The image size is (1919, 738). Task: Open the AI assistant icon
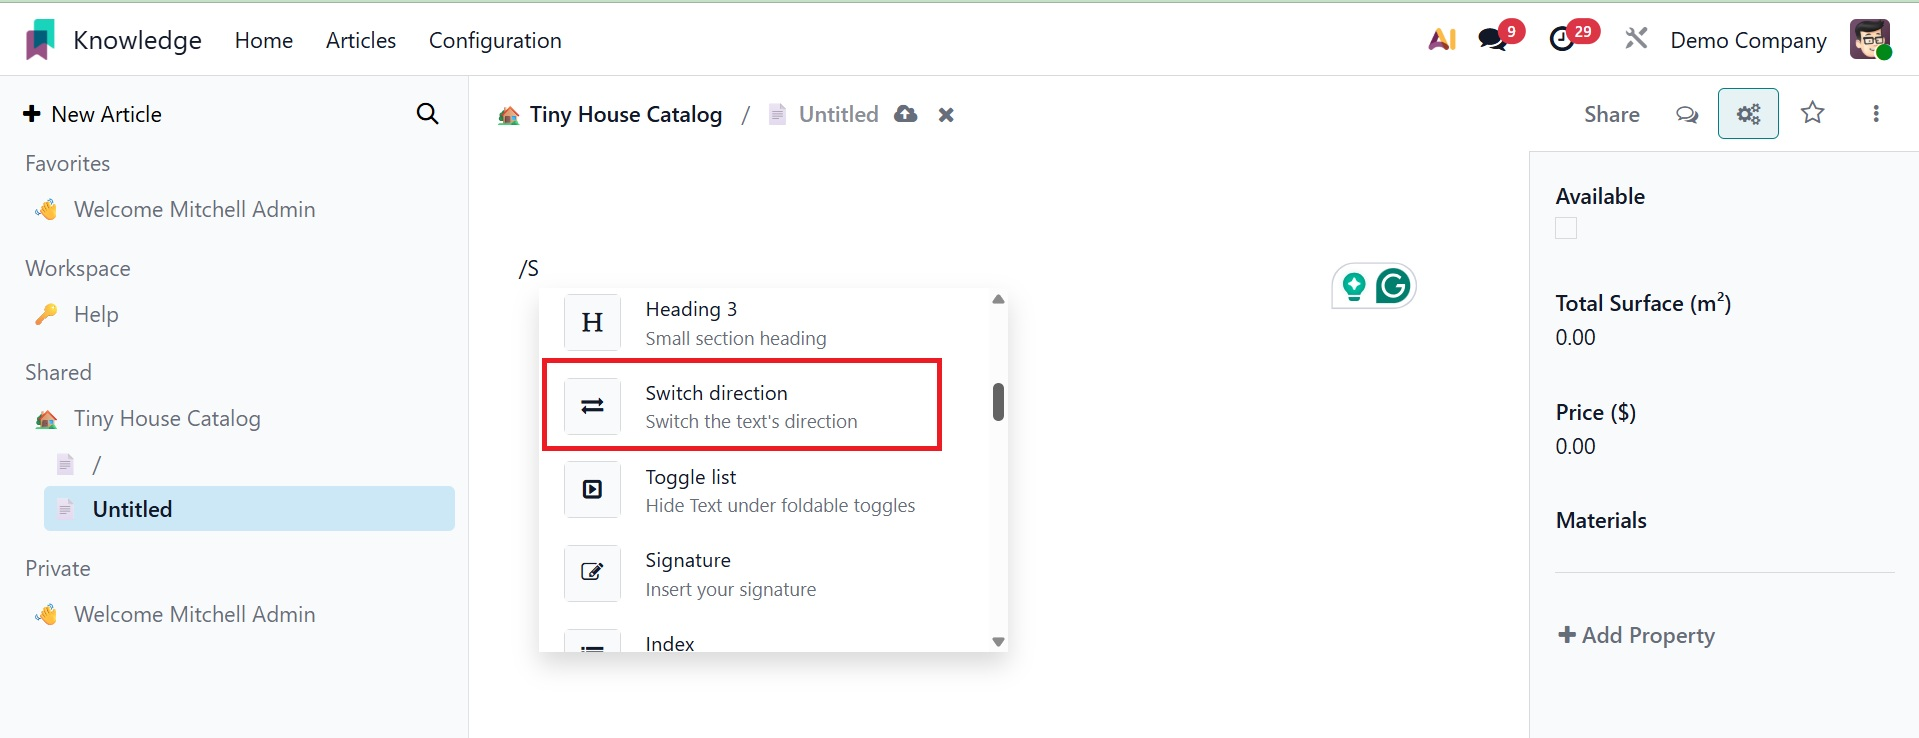click(1441, 40)
